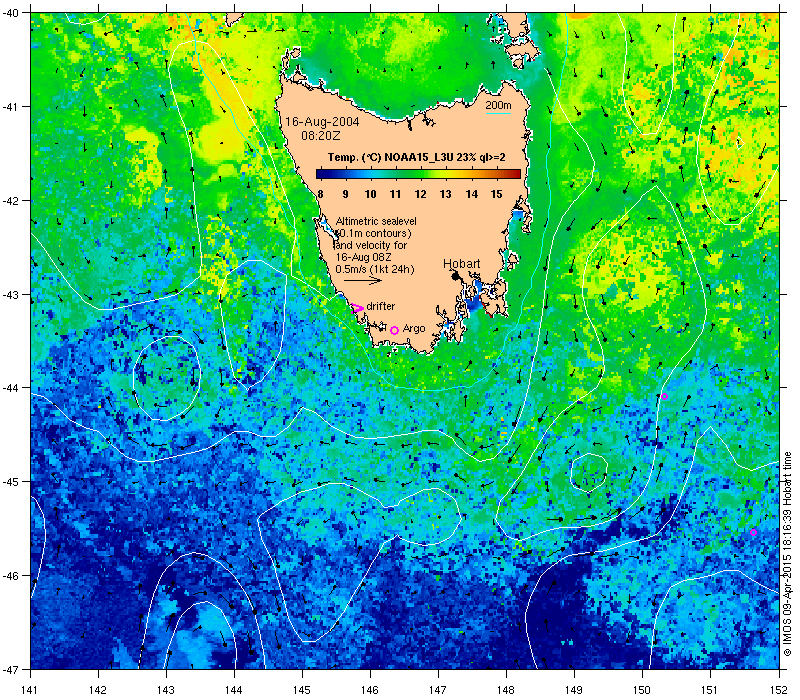The height and width of the screenshot is (700, 800).
Task: Click the date label 16-Aug-2004
Action: pos(322,122)
